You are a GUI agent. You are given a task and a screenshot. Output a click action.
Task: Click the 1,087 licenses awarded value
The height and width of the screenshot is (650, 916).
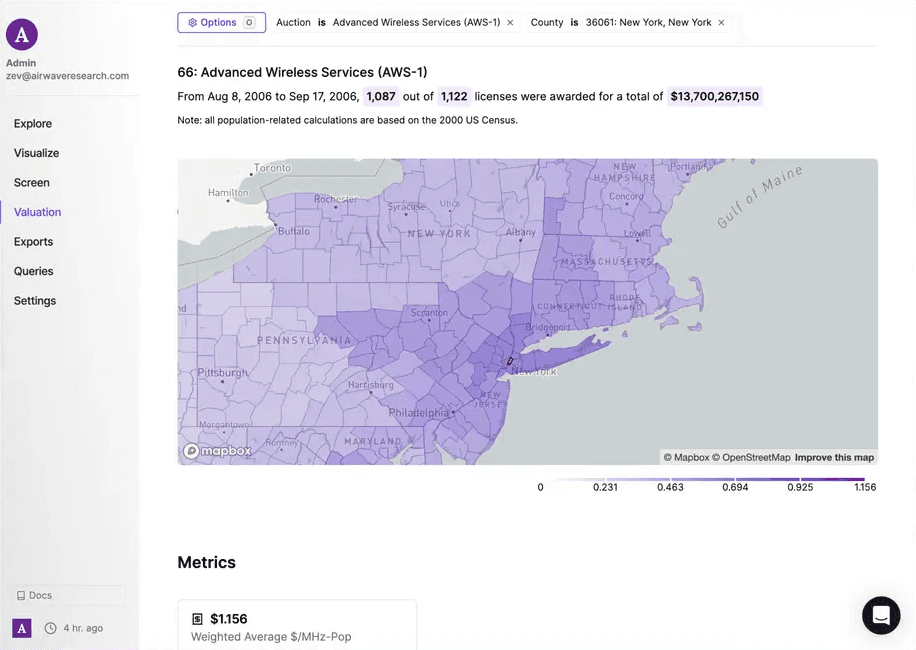[381, 96]
